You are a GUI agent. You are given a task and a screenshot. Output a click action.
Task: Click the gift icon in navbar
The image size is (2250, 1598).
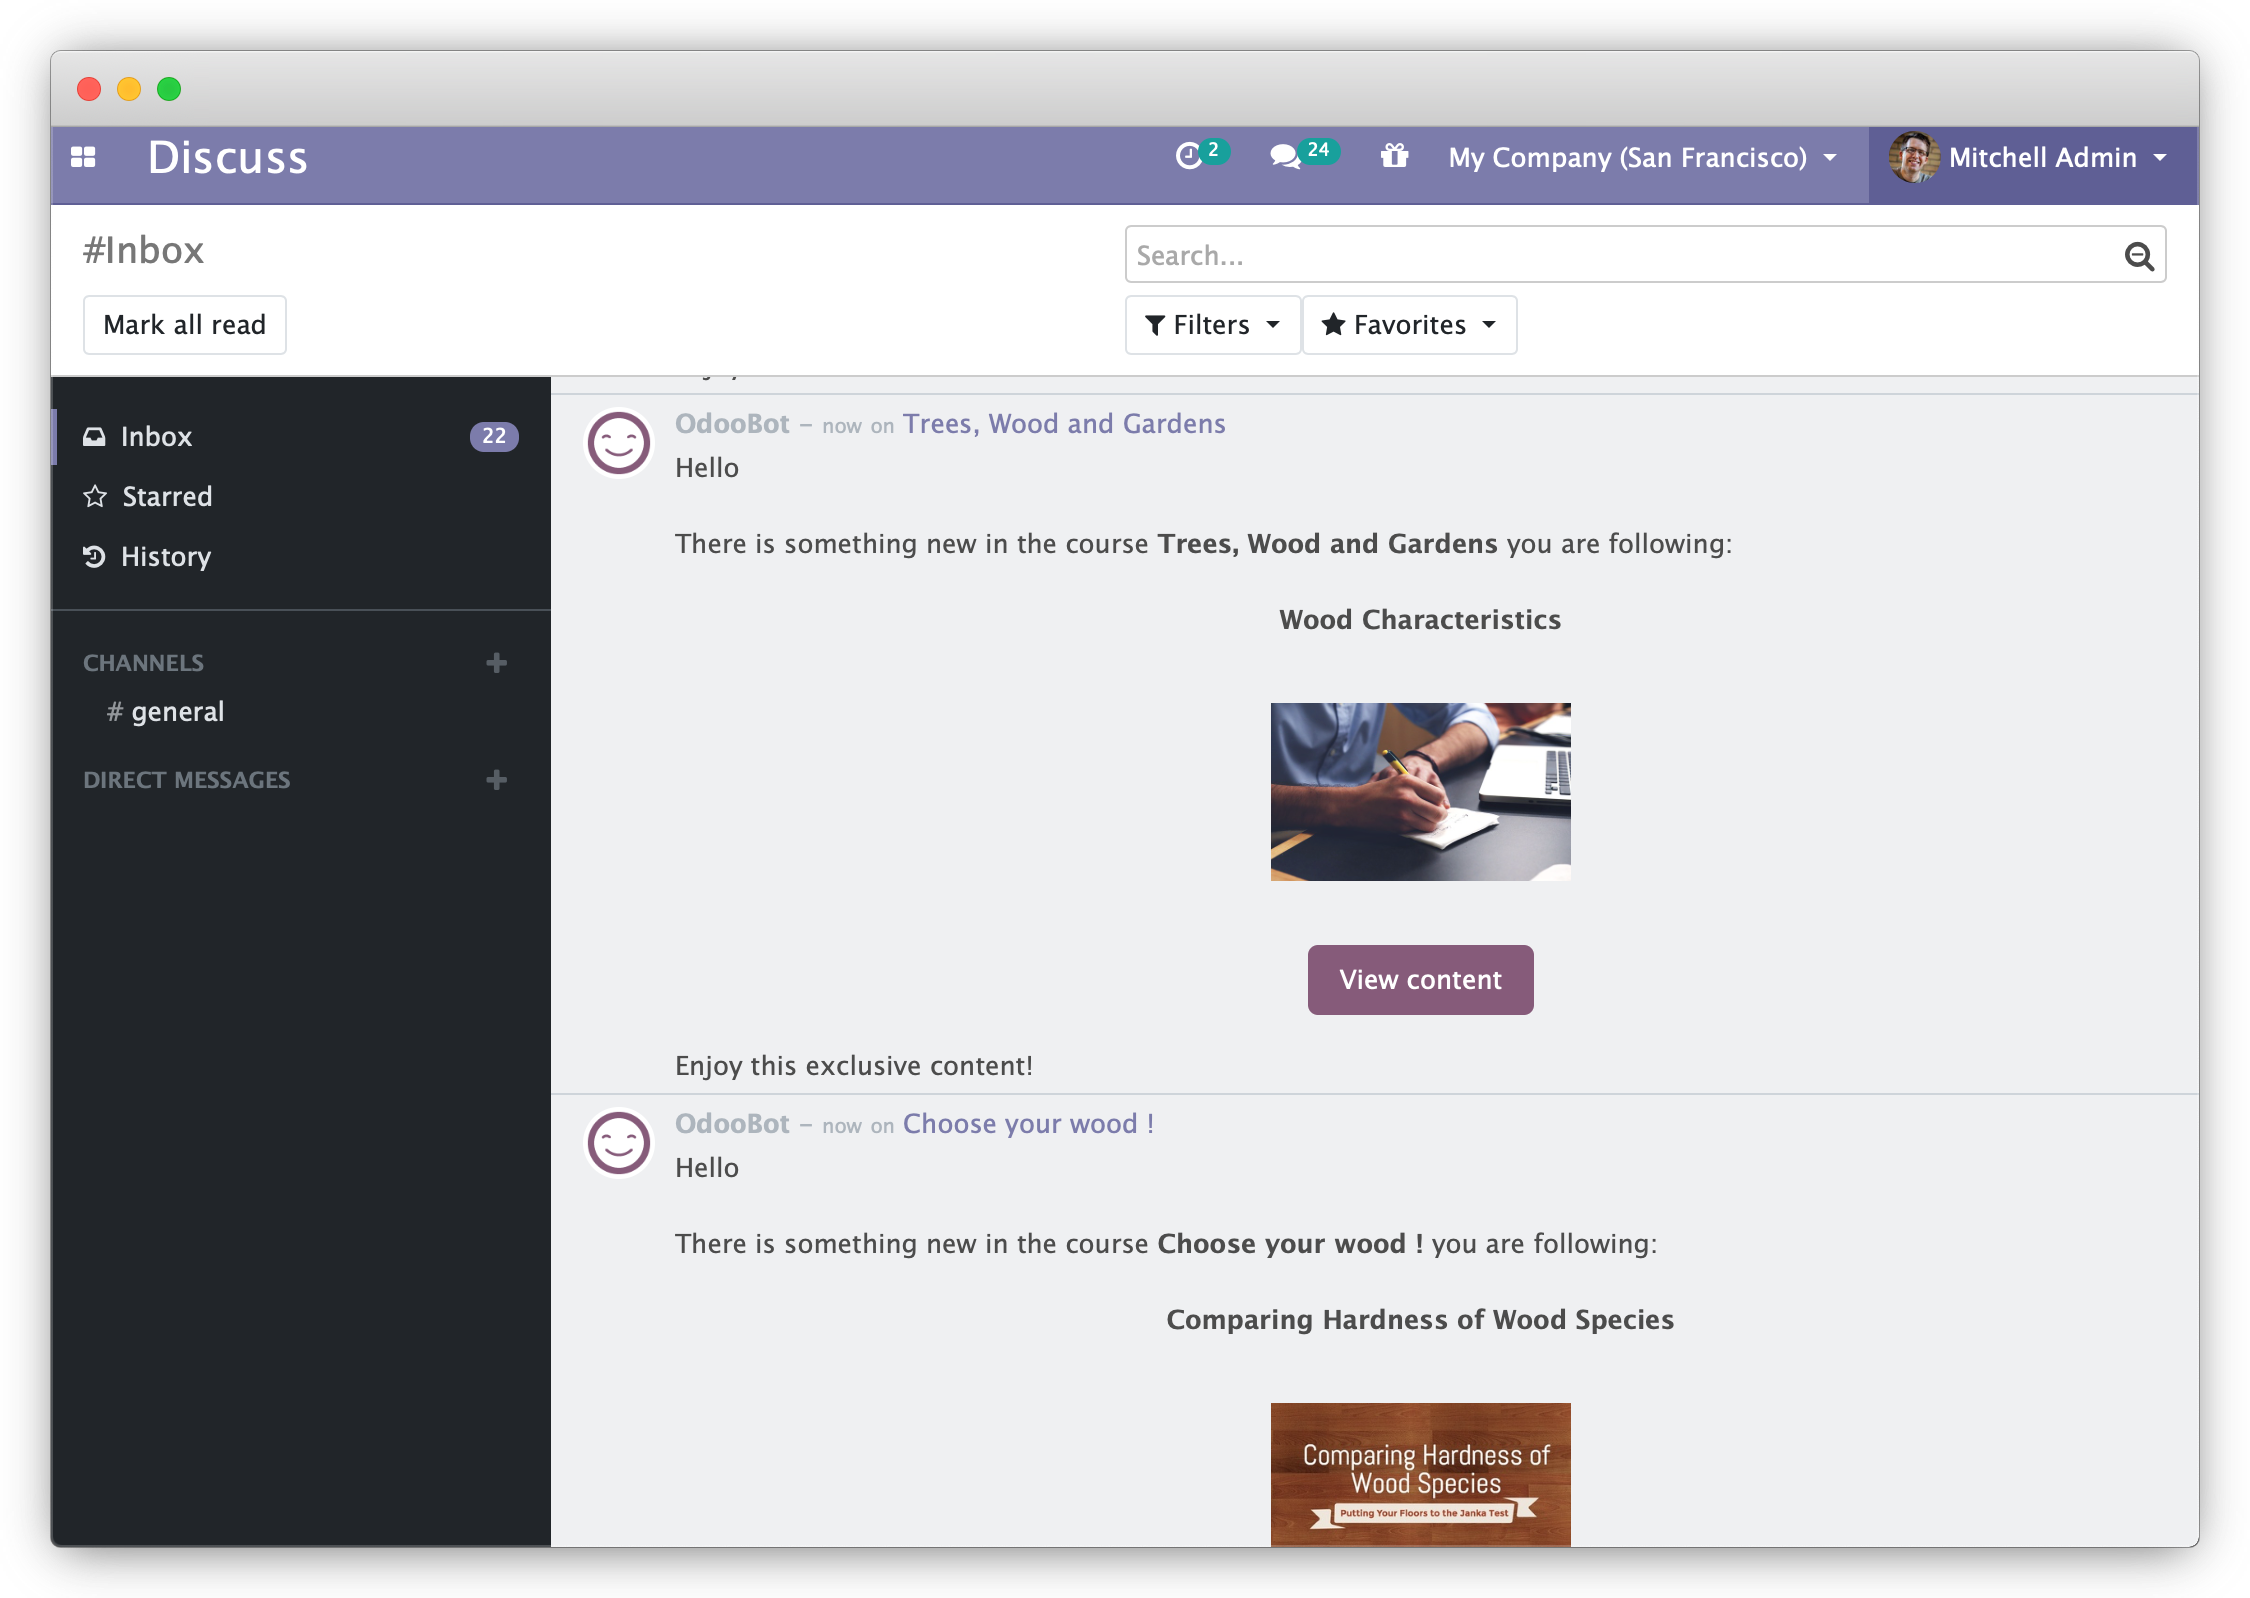1394,156
